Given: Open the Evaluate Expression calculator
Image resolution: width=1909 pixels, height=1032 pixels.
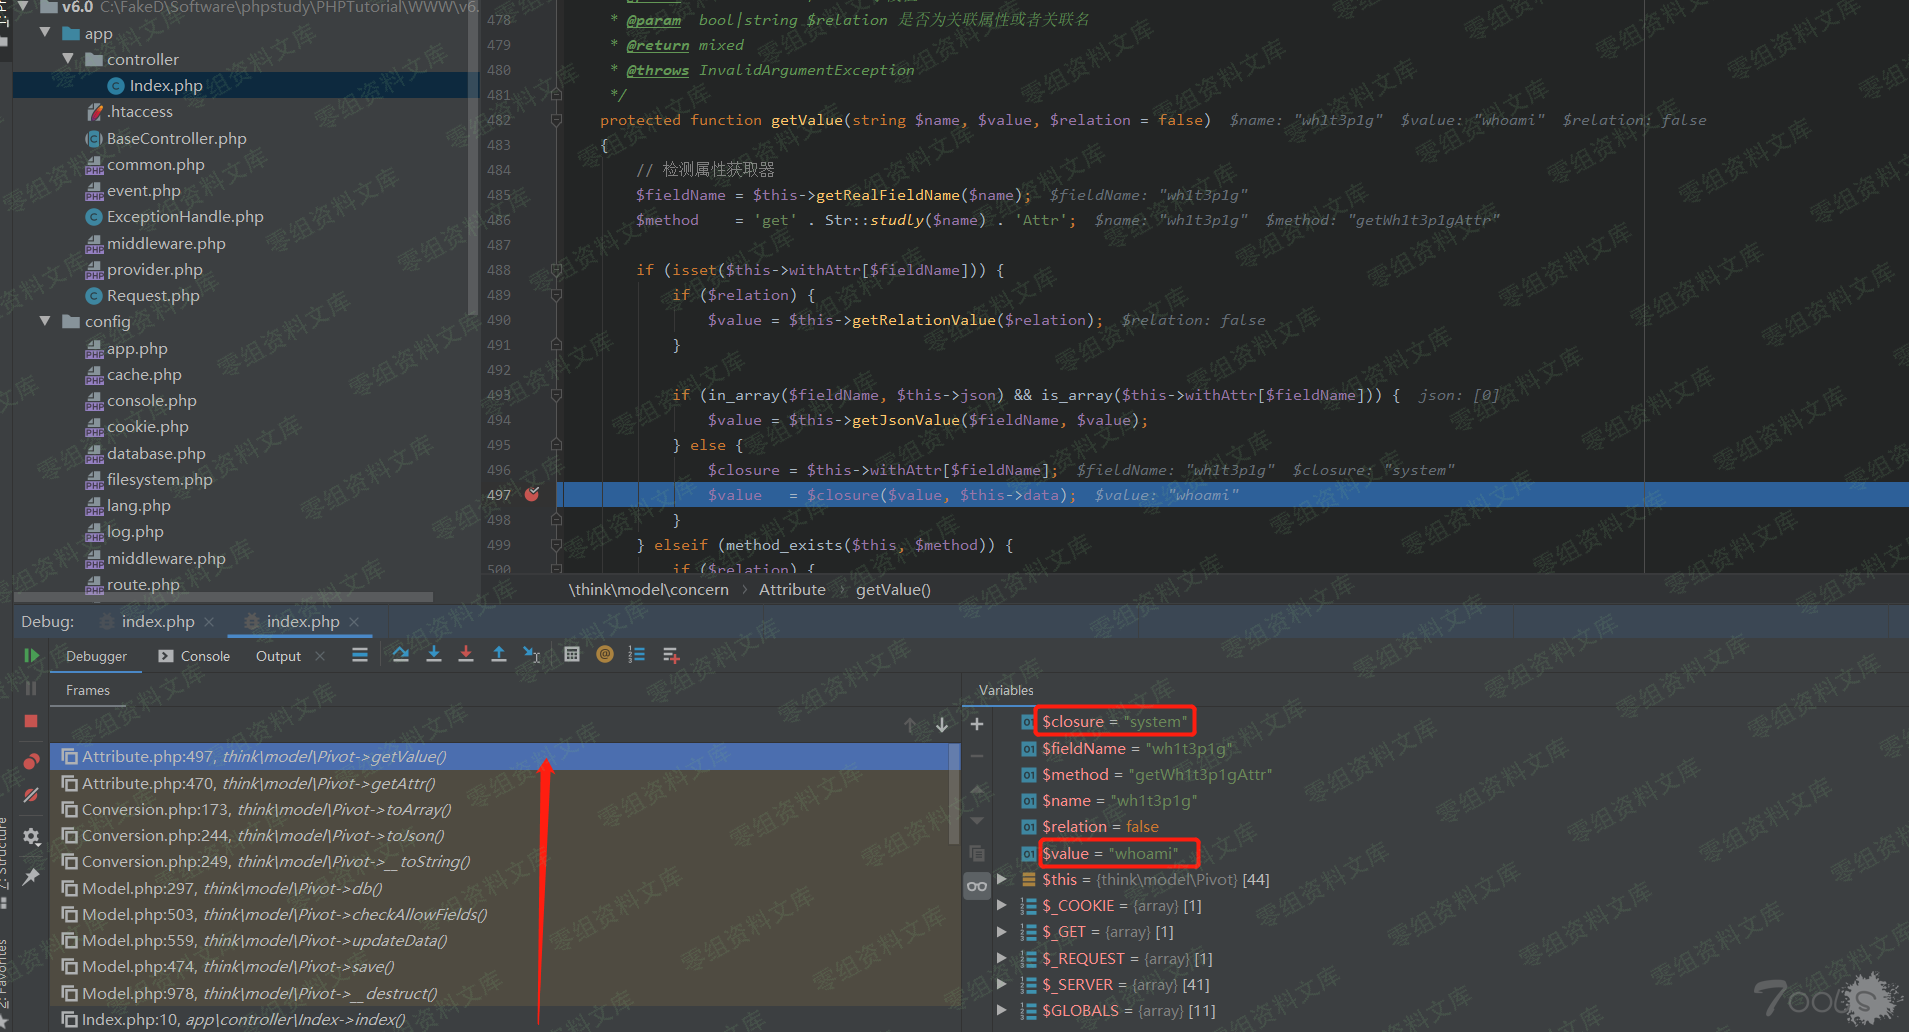Looking at the screenshot, I should tap(572, 655).
